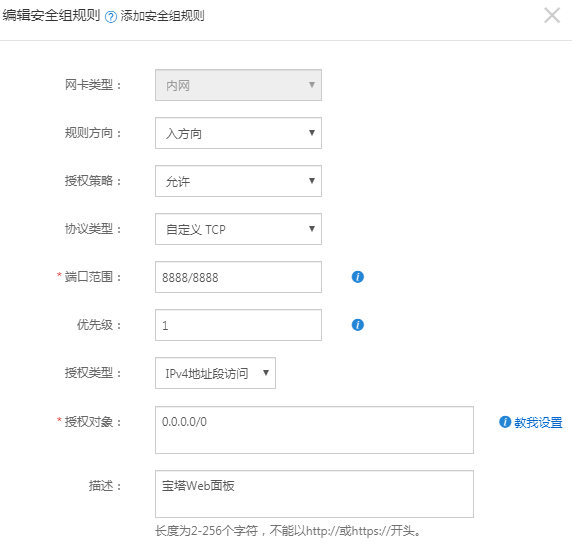The width and height of the screenshot is (572, 550).
Task: Click the info icon before 教我设置
Action: [505, 422]
